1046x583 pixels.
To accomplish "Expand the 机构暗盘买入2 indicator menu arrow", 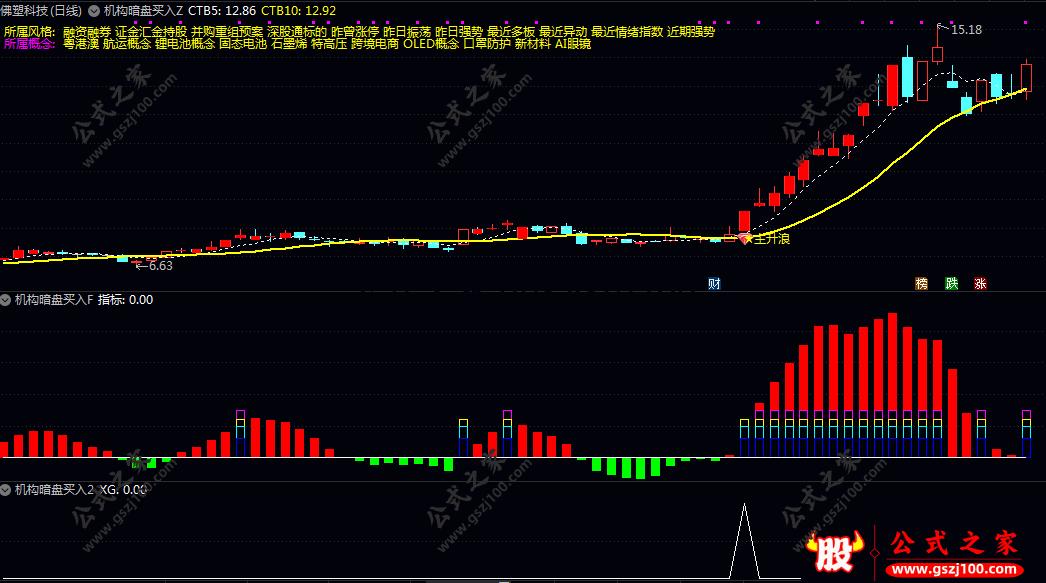I will click(x=5, y=490).
